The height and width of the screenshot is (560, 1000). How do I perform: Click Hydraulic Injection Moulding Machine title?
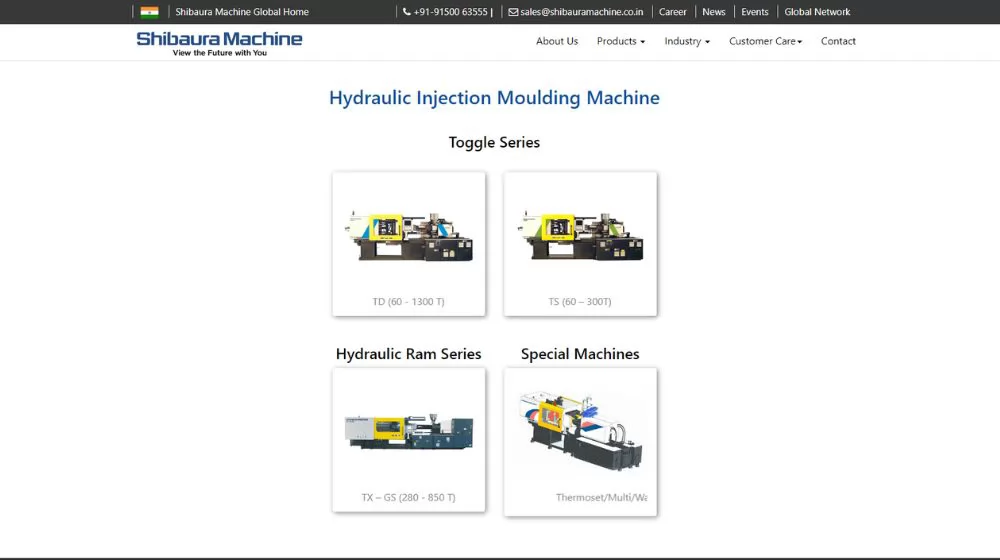click(494, 98)
